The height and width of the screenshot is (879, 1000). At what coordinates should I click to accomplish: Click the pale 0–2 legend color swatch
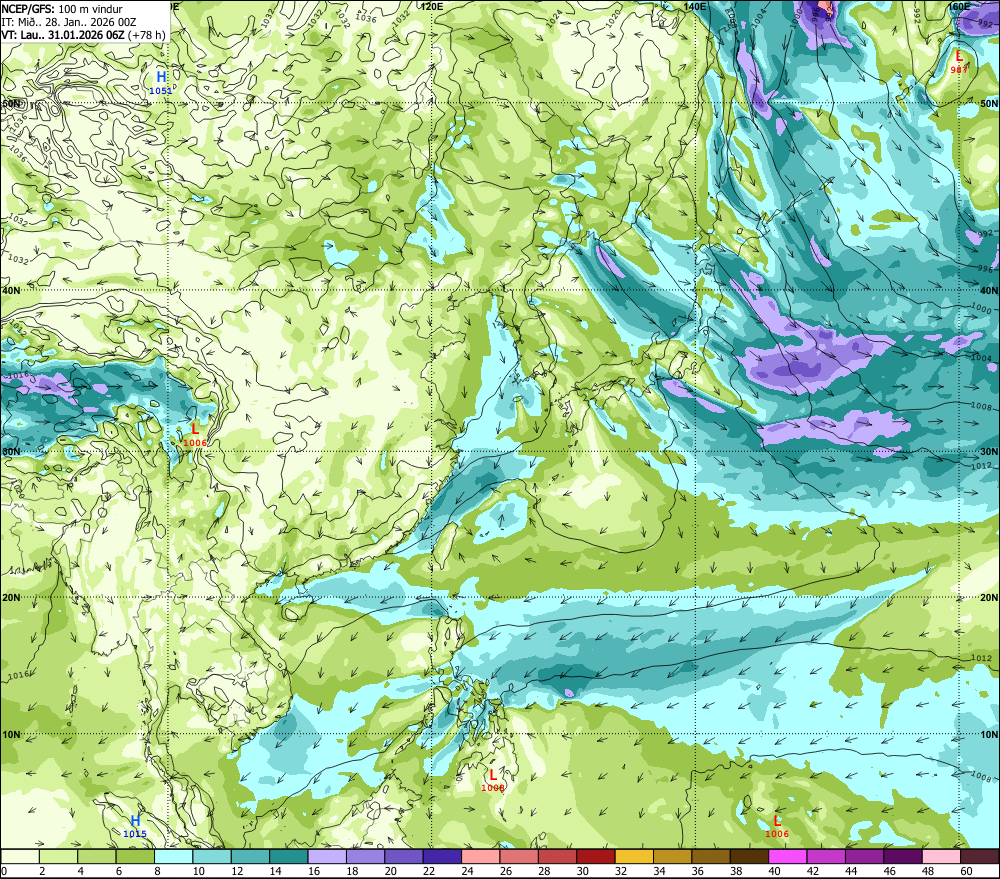[x=20, y=857]
